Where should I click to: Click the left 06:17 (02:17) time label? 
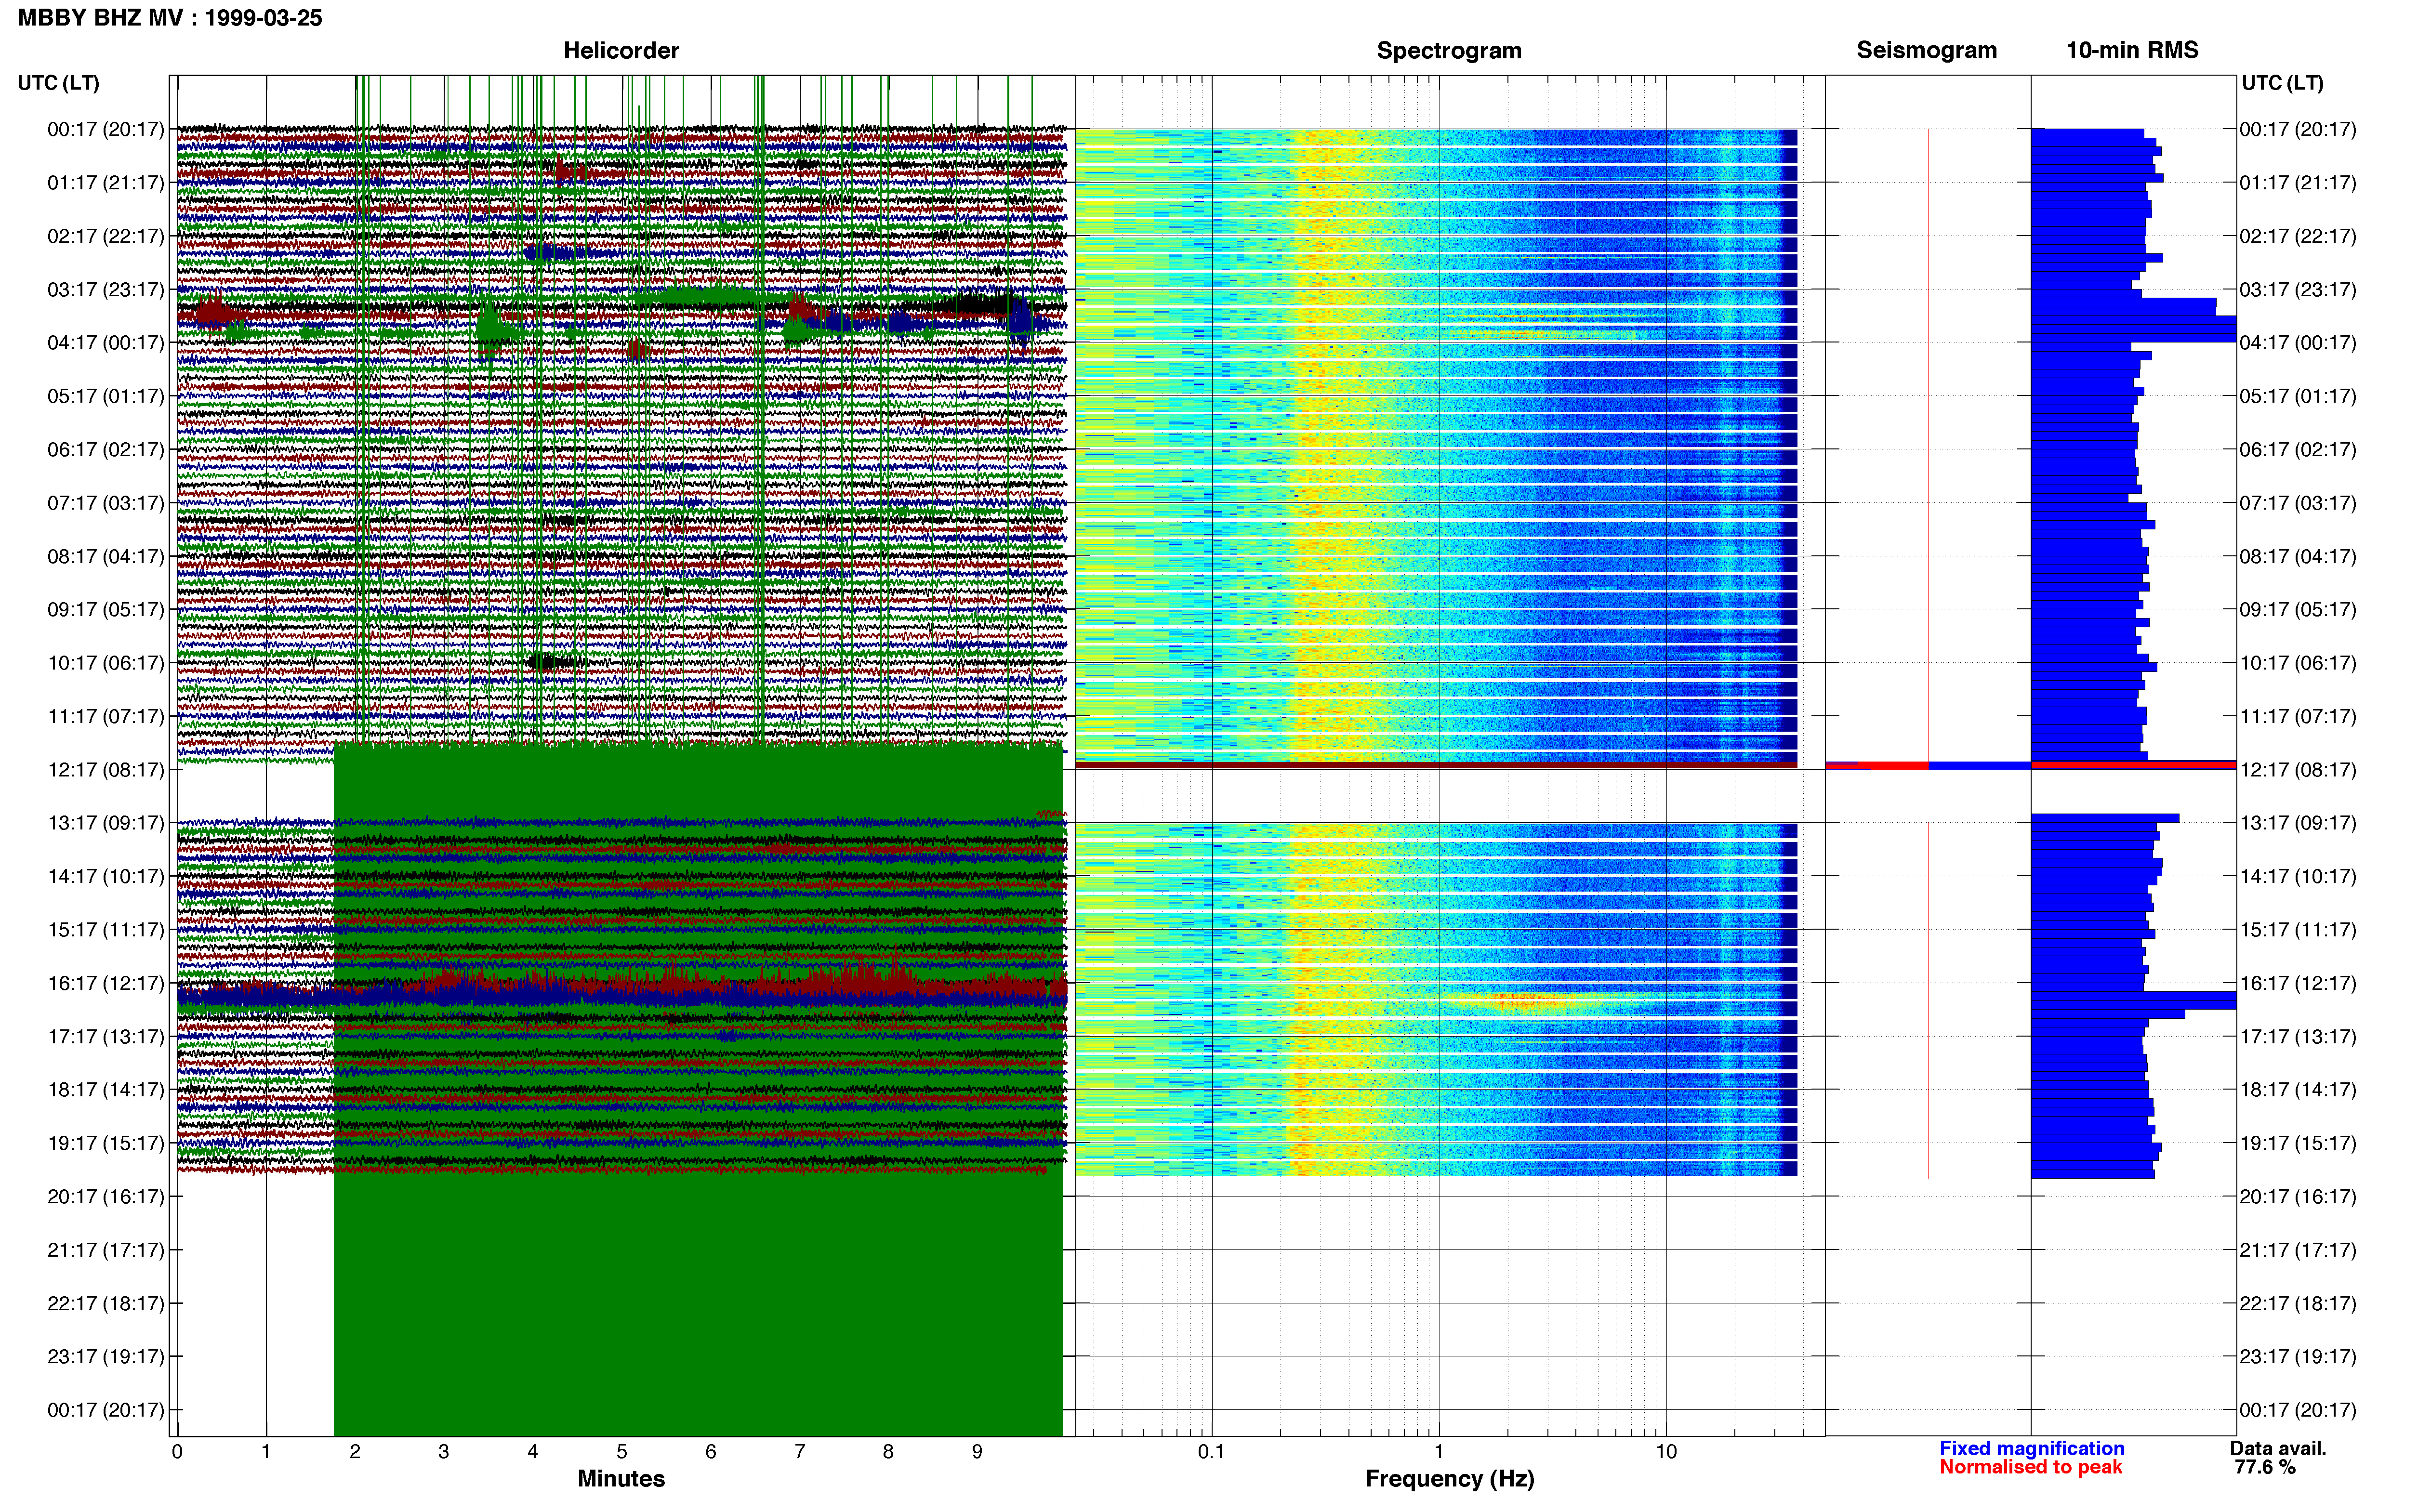[x=106, y=450]
